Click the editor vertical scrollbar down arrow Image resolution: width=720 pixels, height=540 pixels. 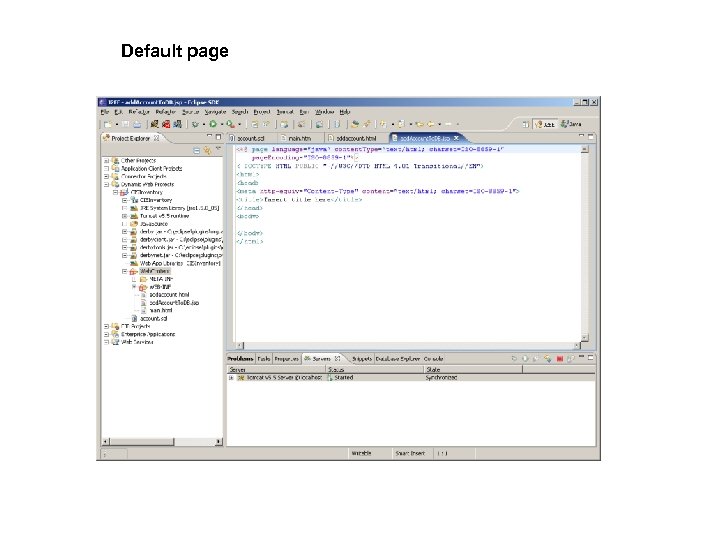584,338
